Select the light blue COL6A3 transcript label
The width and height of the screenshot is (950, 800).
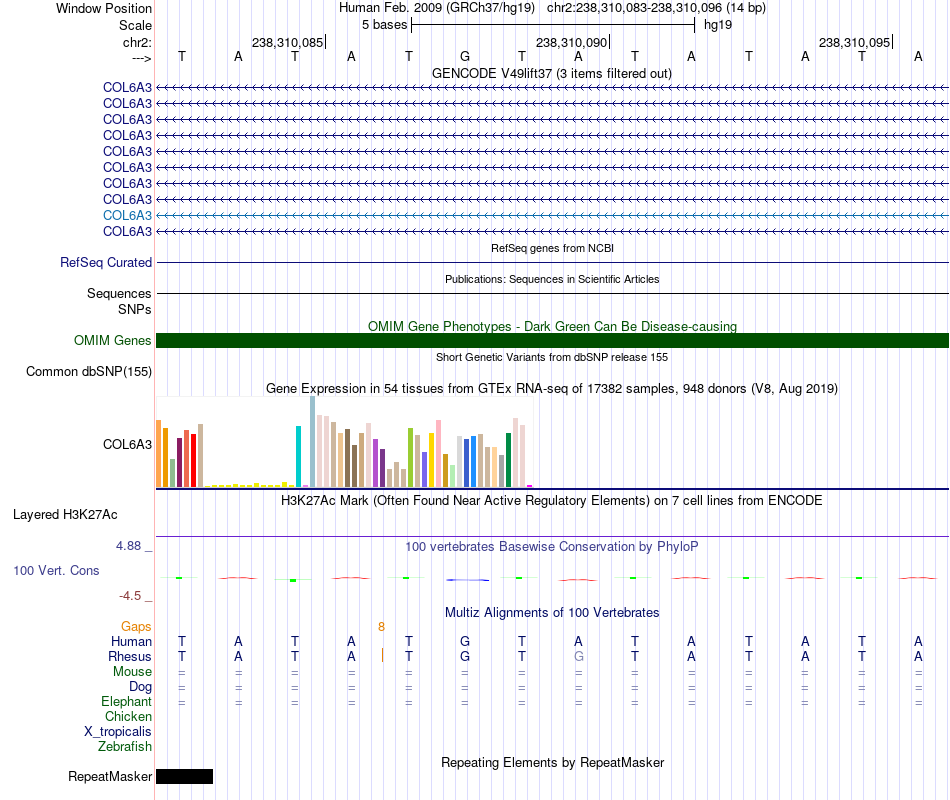coord(127,215)
